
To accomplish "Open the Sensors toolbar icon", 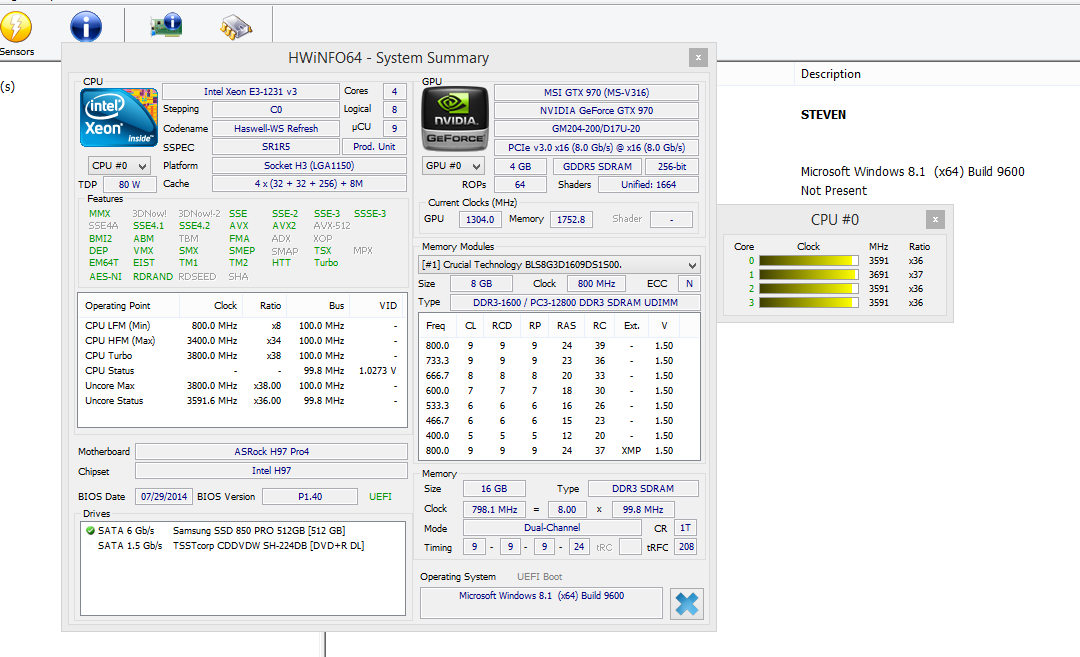I will tap(16, 28).
